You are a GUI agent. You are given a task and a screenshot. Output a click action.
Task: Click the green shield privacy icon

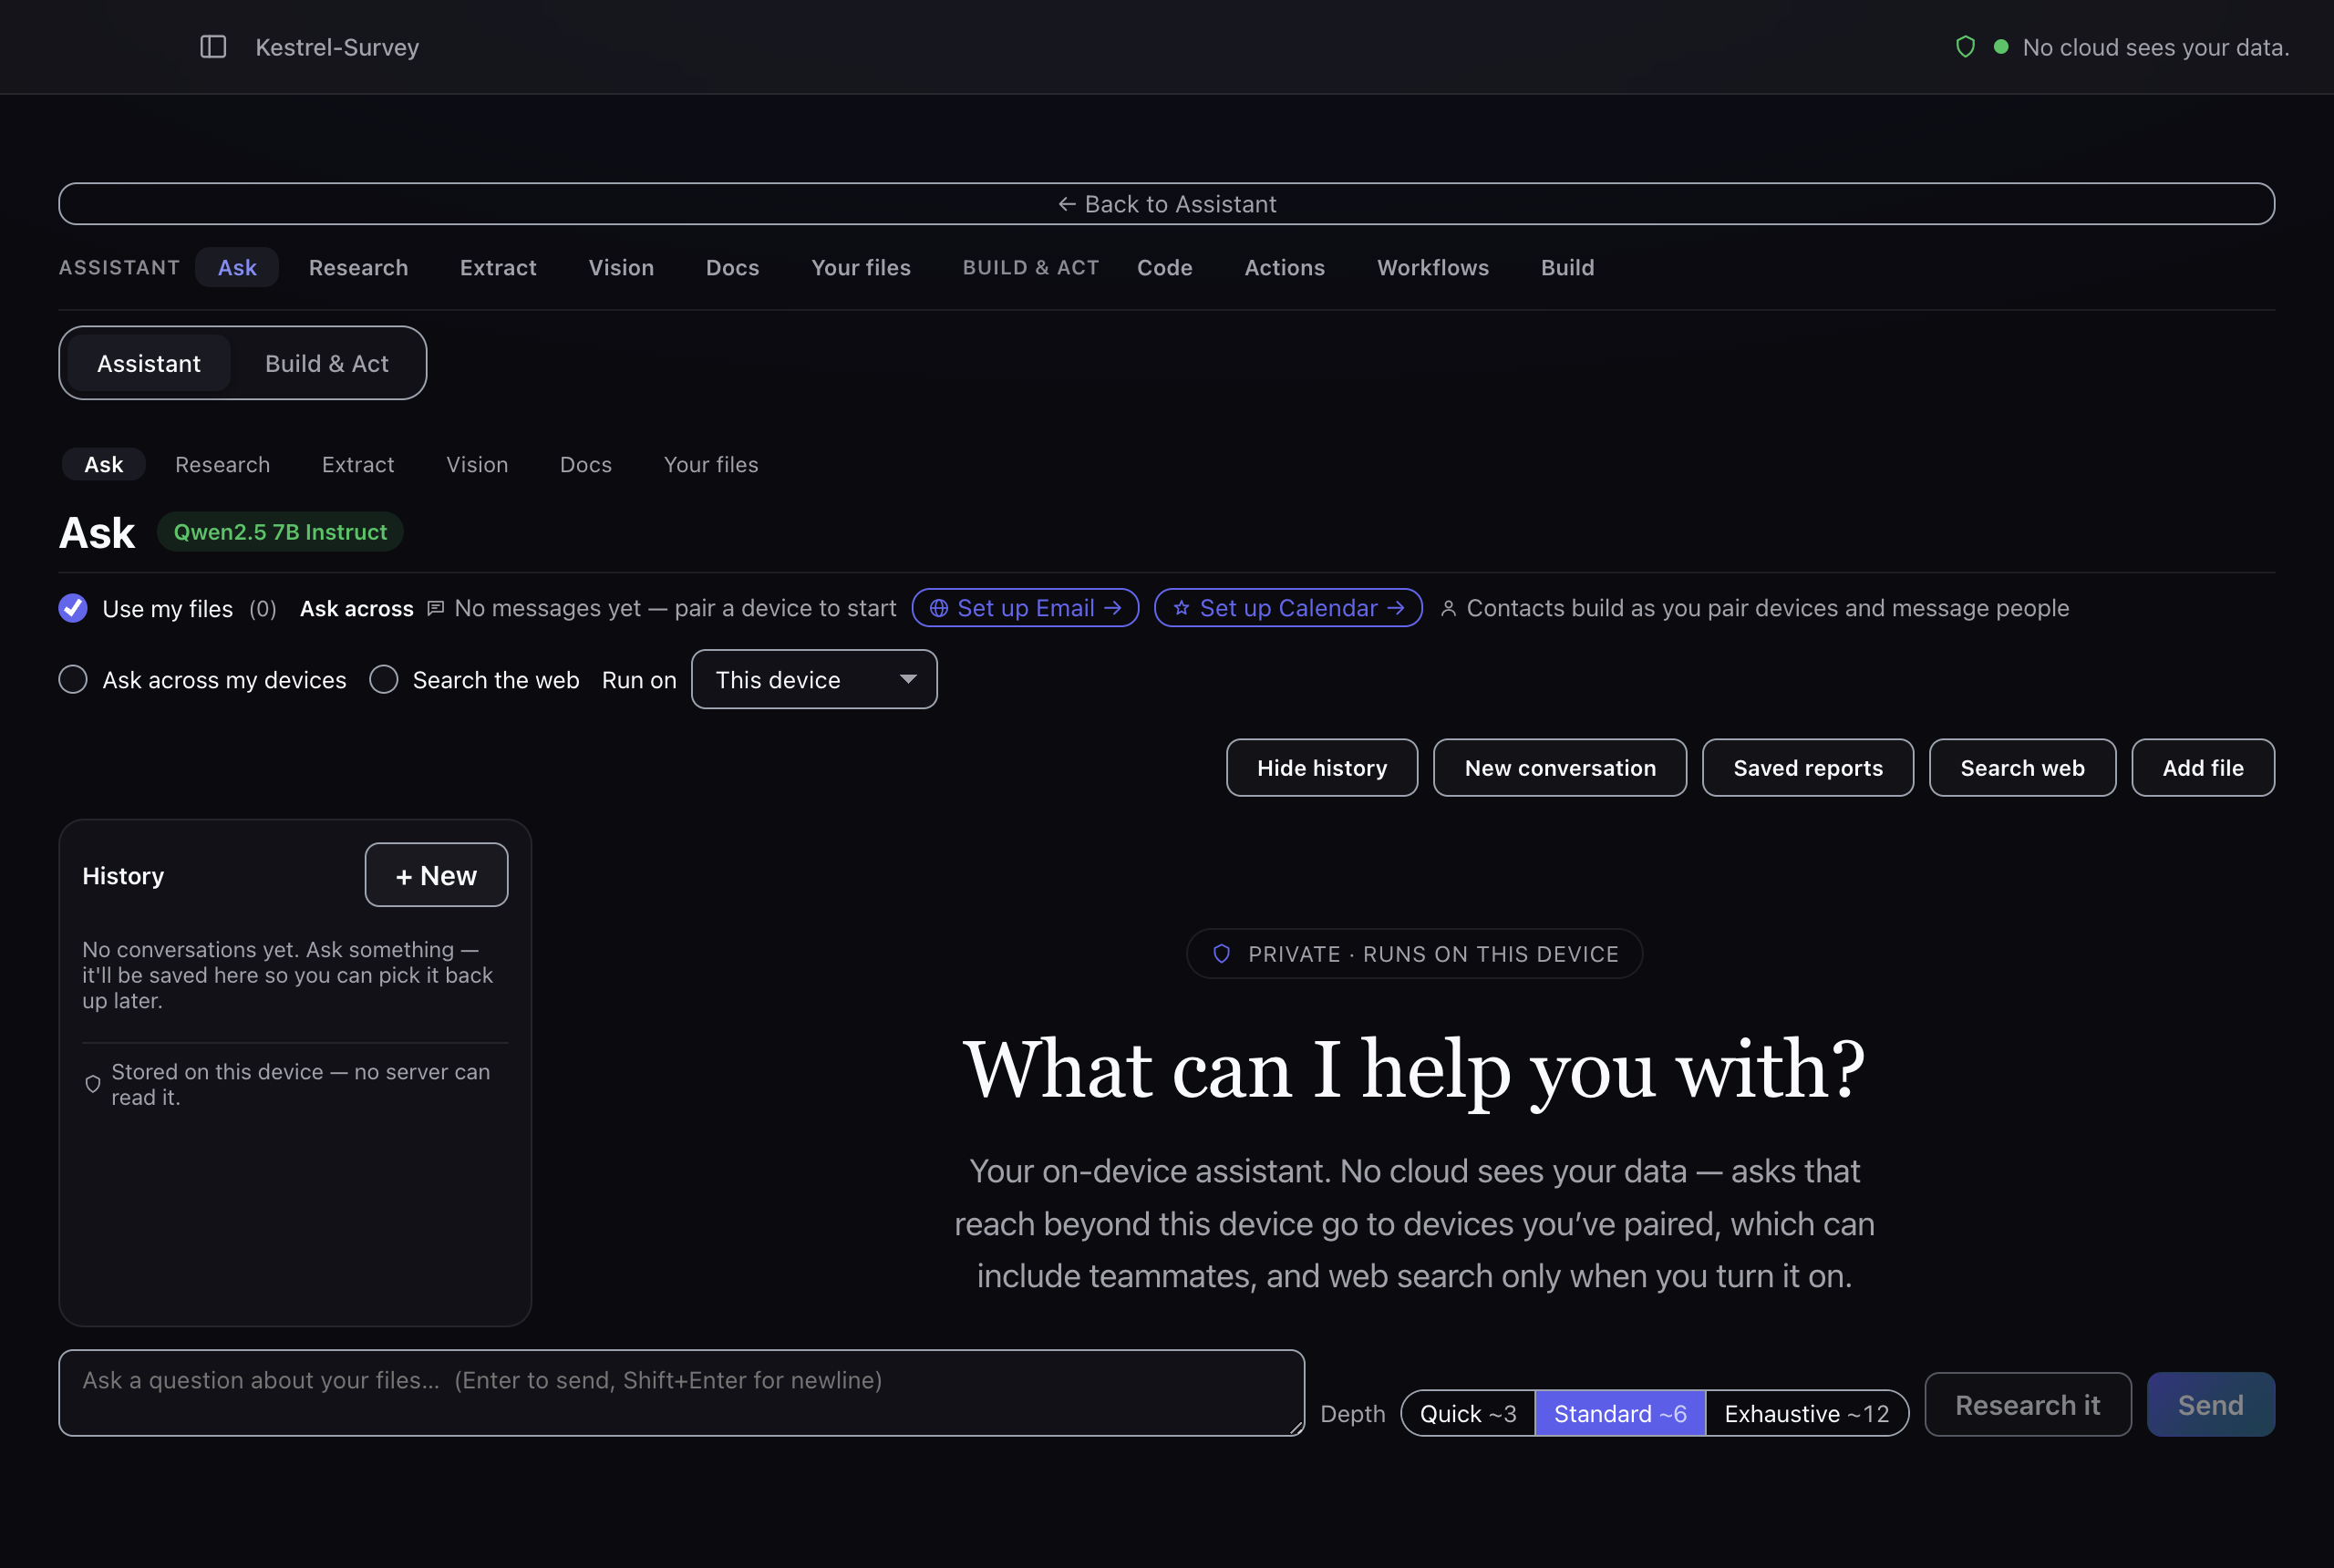pos(1965,47)
